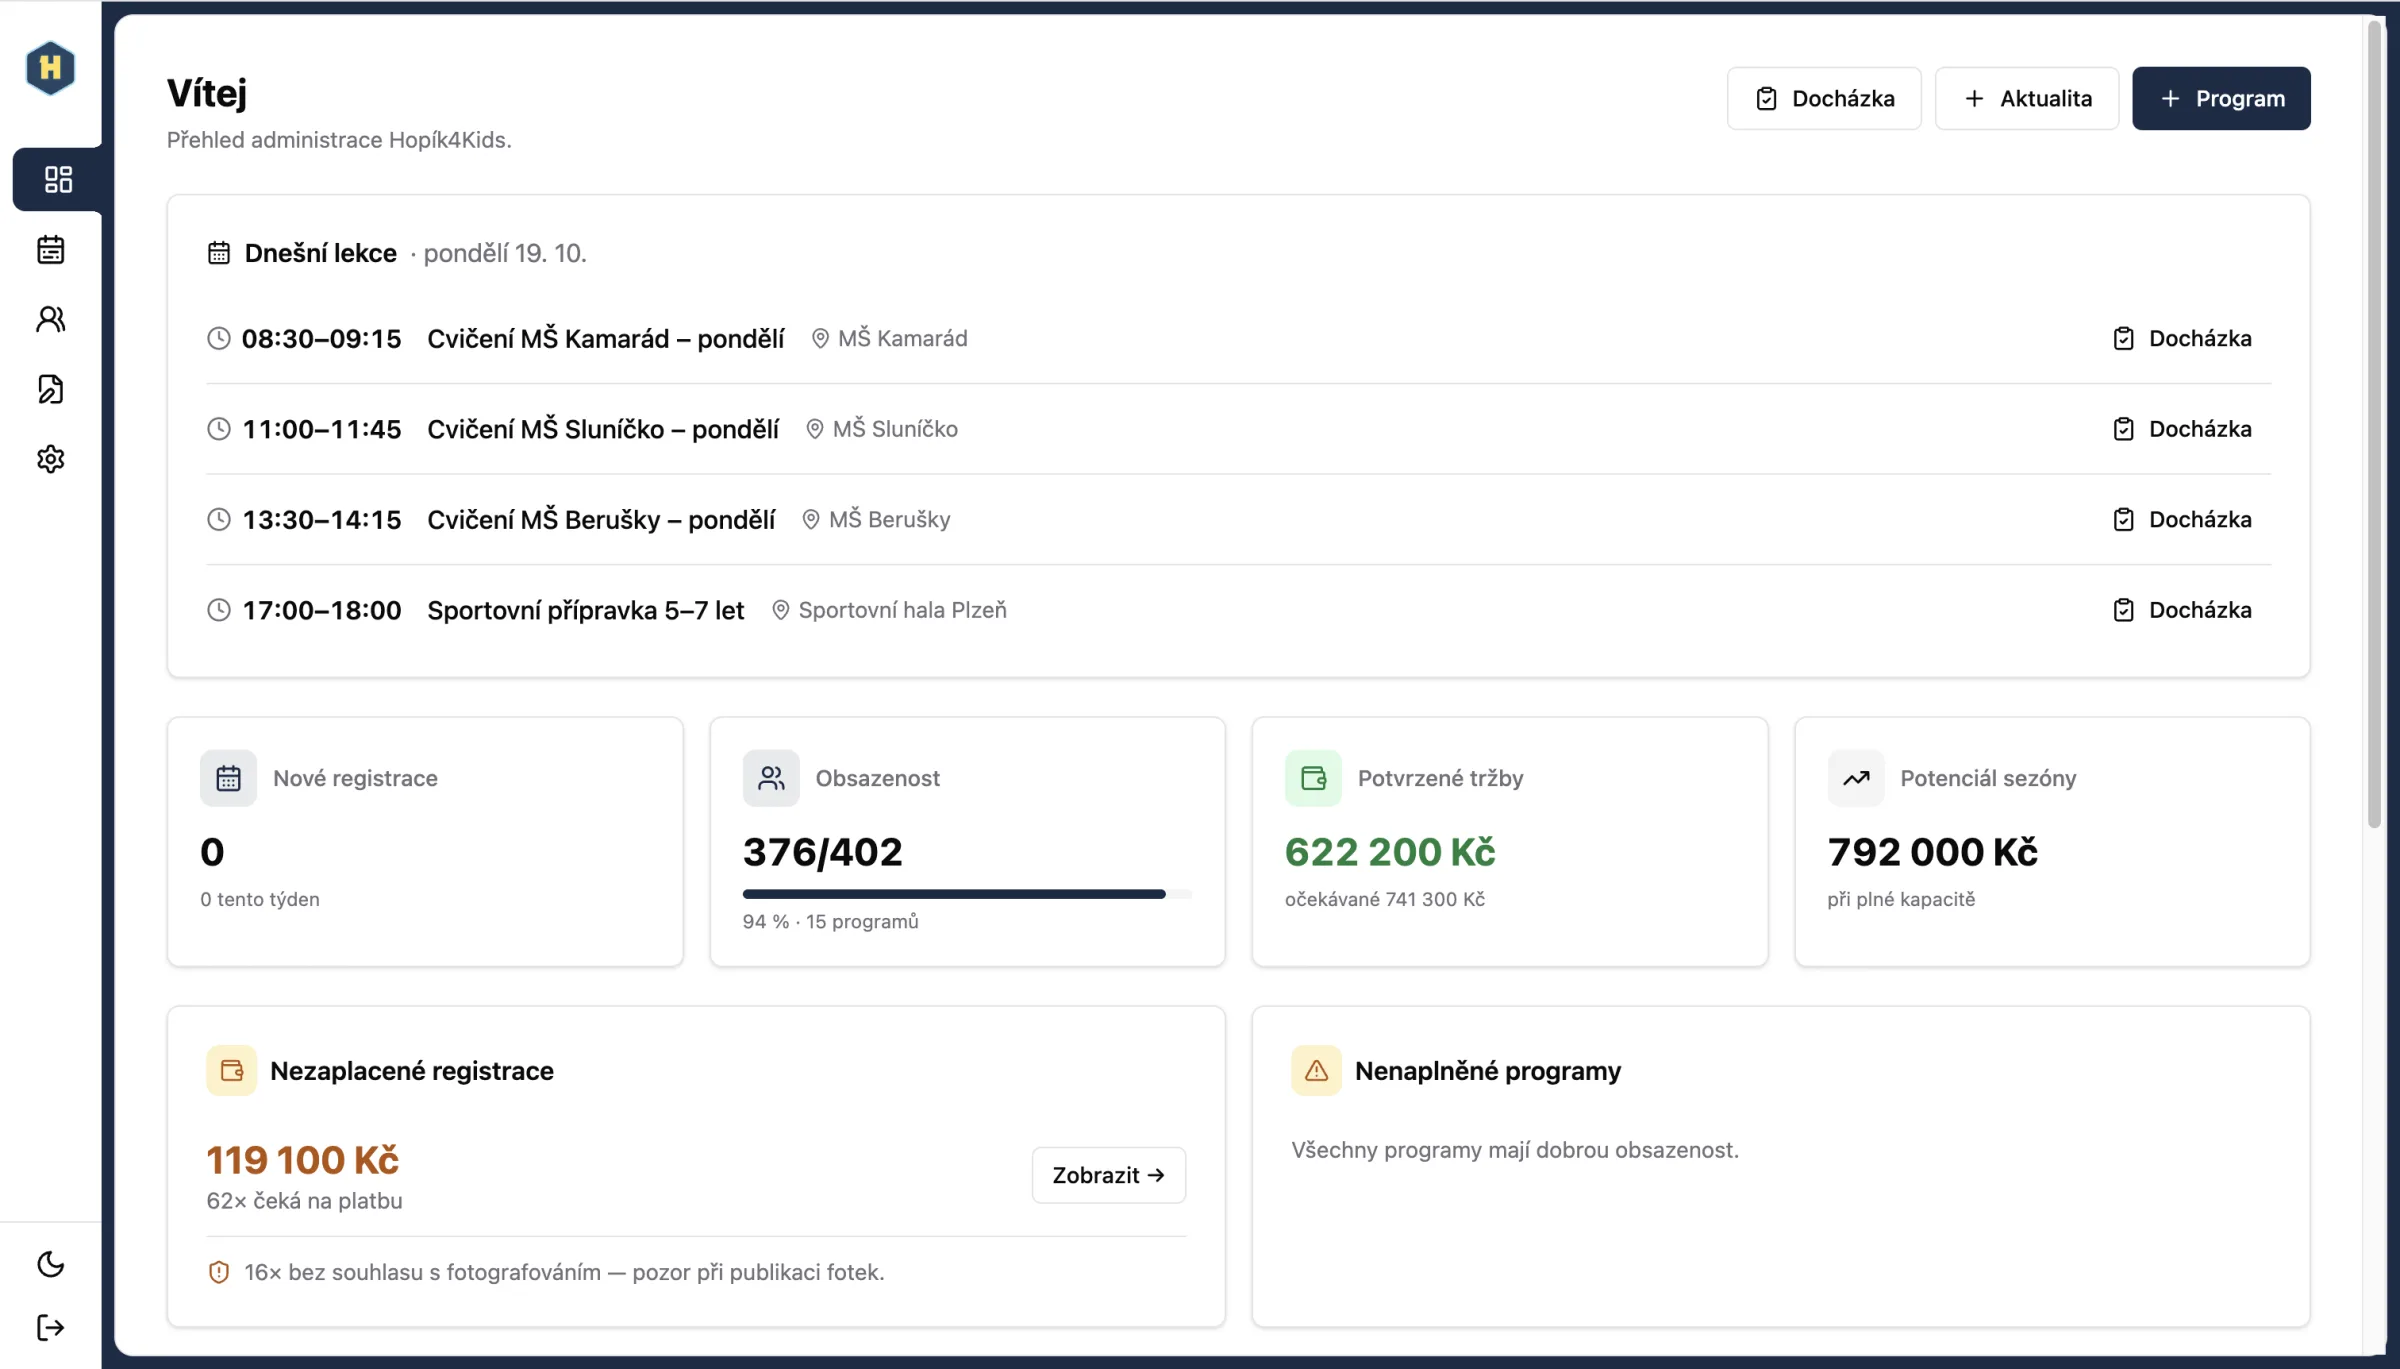Click clock icon of 13:30–14:15 lesson
Screen dimensions: 2400x1369
tap(219, 519)
